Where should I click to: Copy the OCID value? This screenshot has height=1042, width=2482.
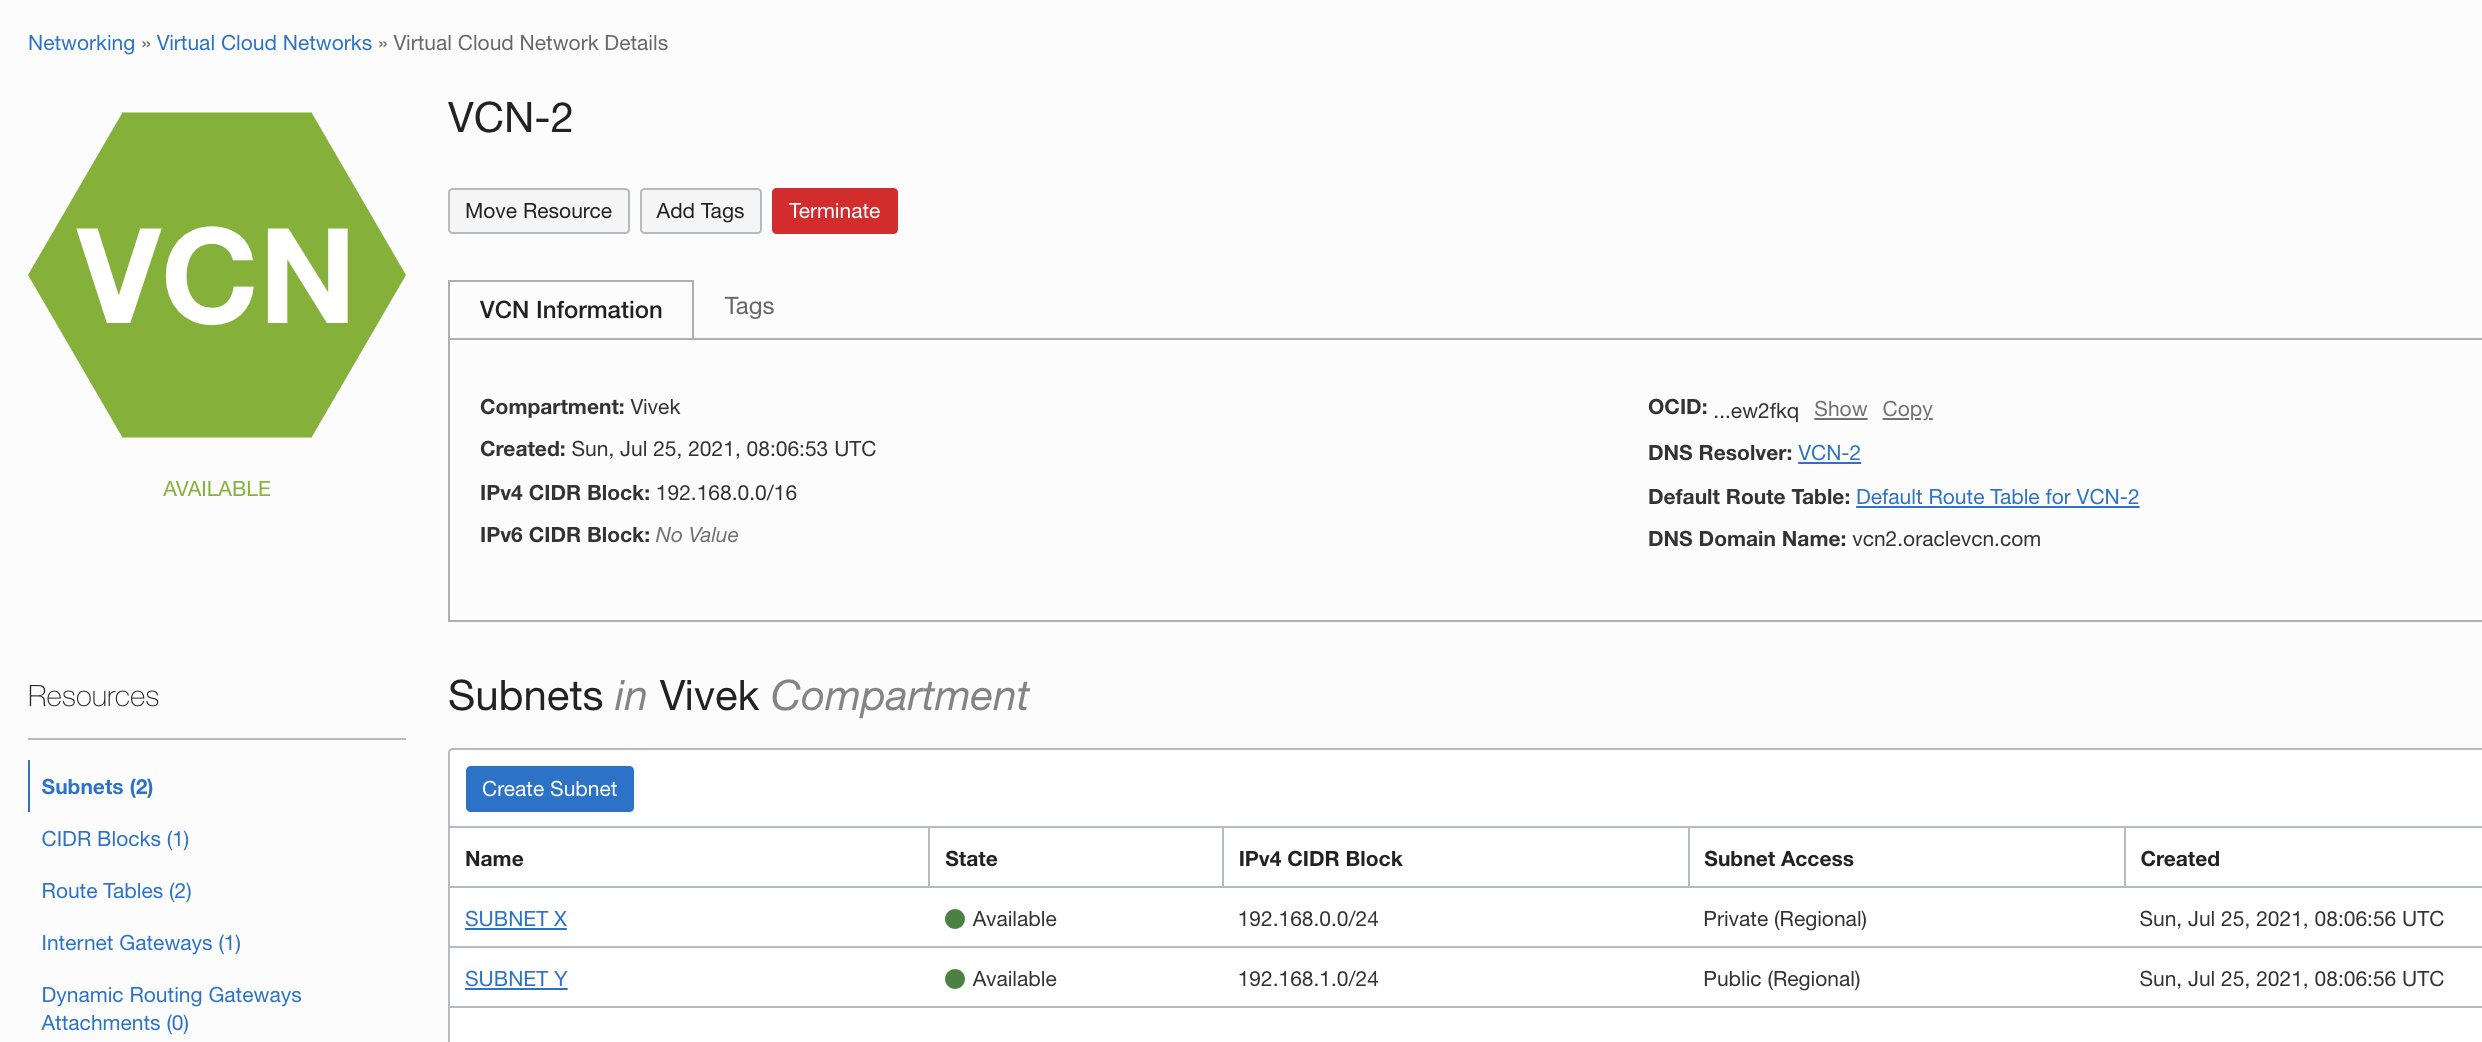1906,408
